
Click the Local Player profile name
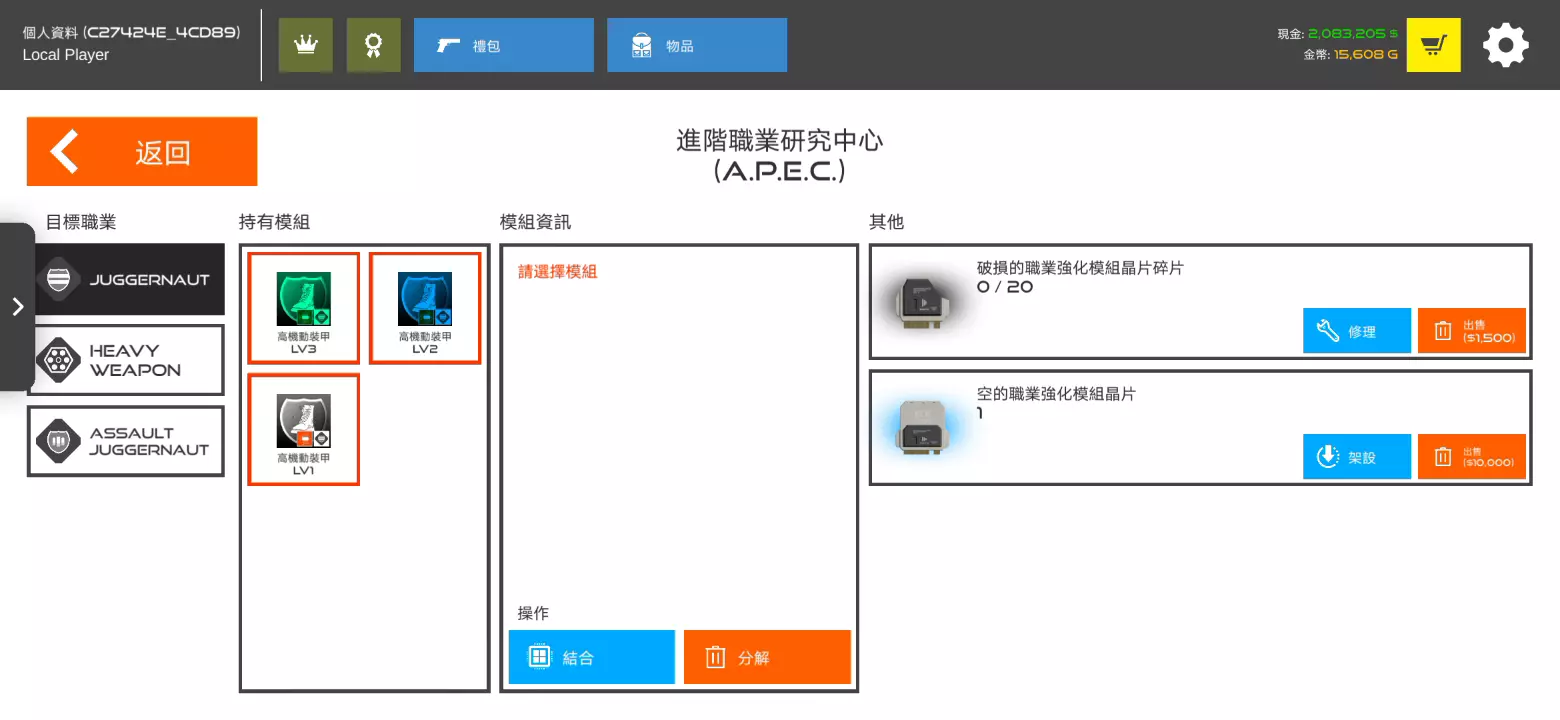tap(66, 55)
